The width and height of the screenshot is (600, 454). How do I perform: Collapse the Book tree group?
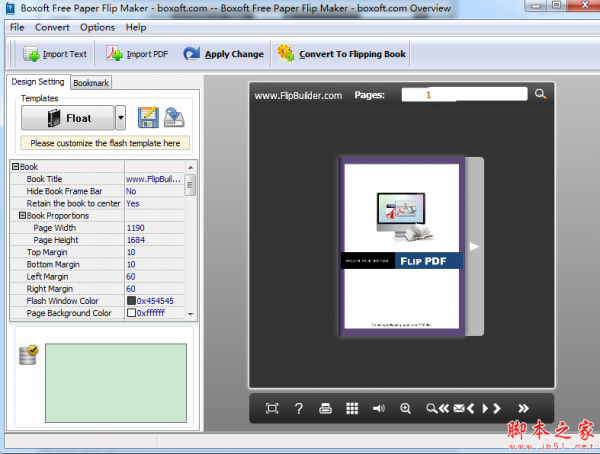click(x=15, y=166)
